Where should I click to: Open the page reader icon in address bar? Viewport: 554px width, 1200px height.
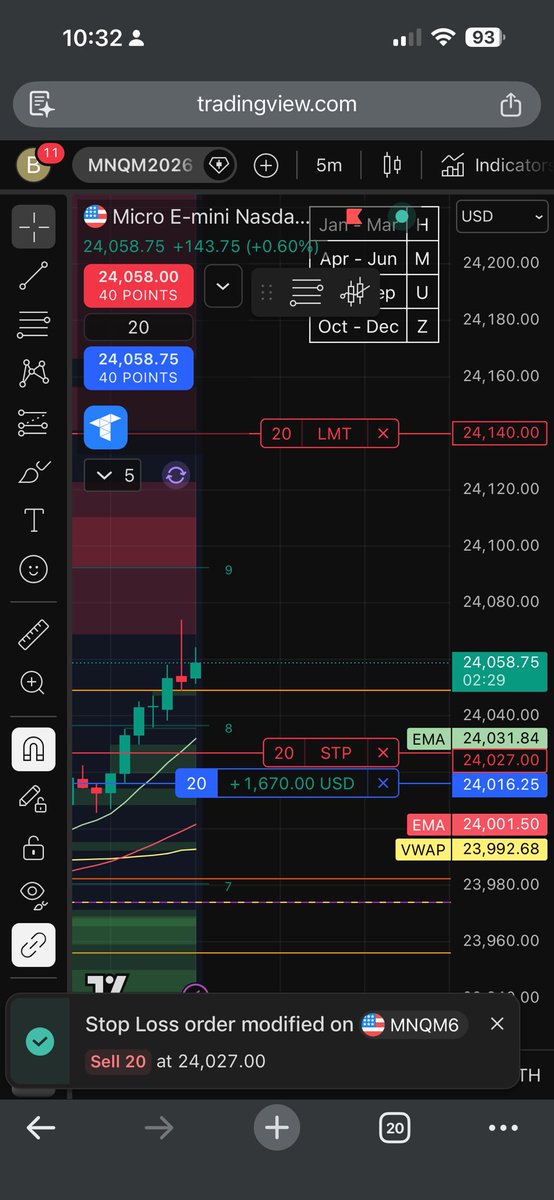[42, 104]
